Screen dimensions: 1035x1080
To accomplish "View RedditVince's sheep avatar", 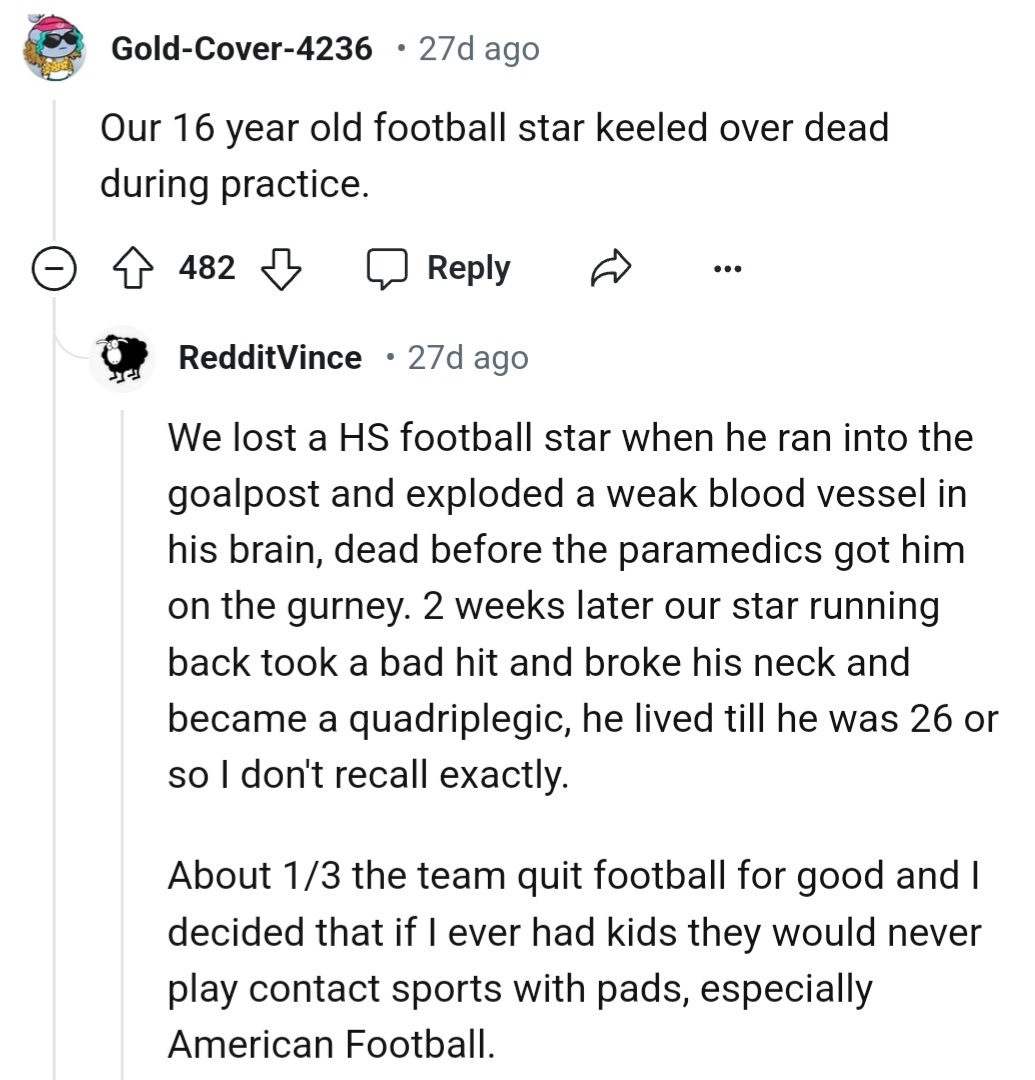I will (x=122, y=359).
